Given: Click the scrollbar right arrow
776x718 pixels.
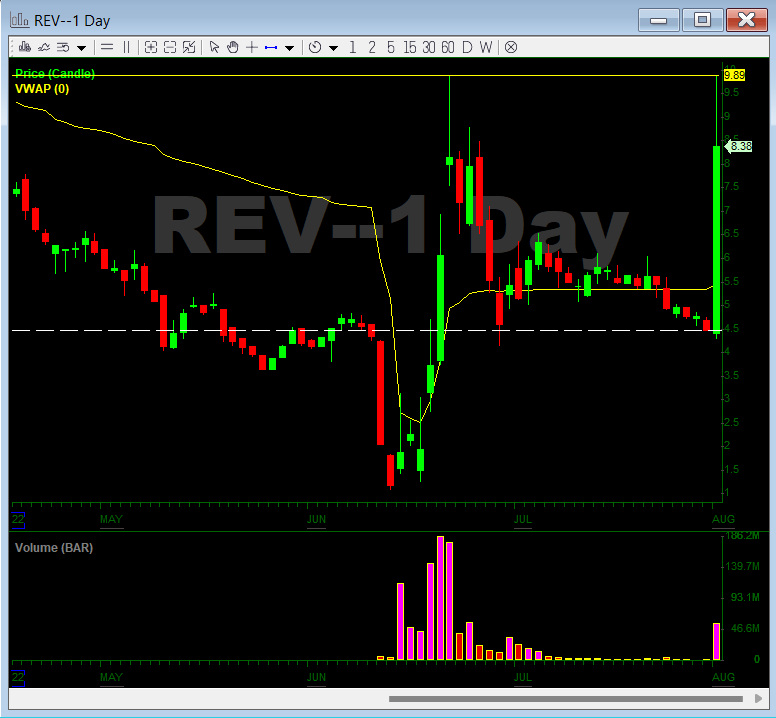Looking at the screenshot, I should [758, 698].
